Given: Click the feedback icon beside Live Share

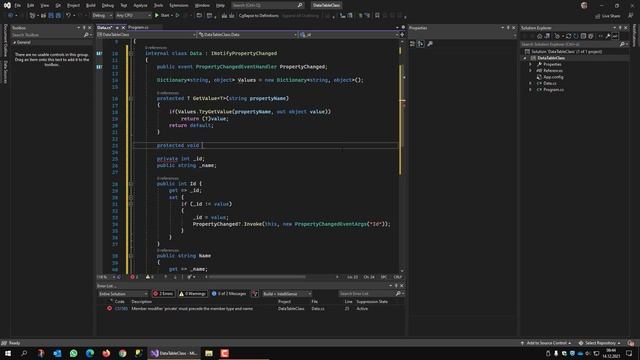Looking at the screenshot, I should point(631,16).
